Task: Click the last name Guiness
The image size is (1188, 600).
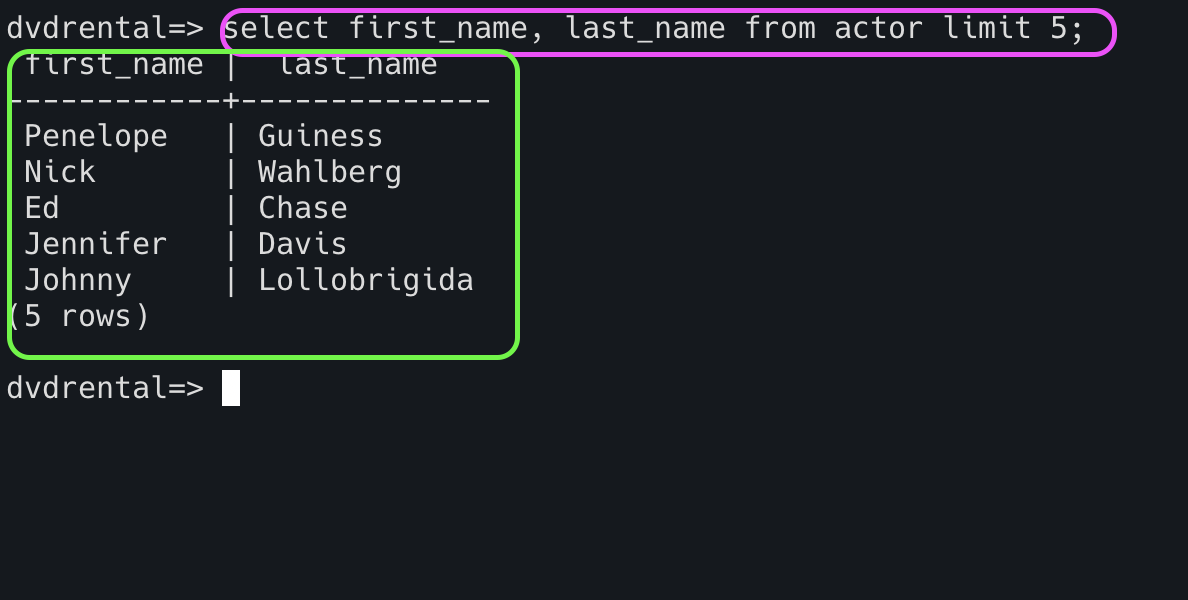Action: click(x=320, y=137)
